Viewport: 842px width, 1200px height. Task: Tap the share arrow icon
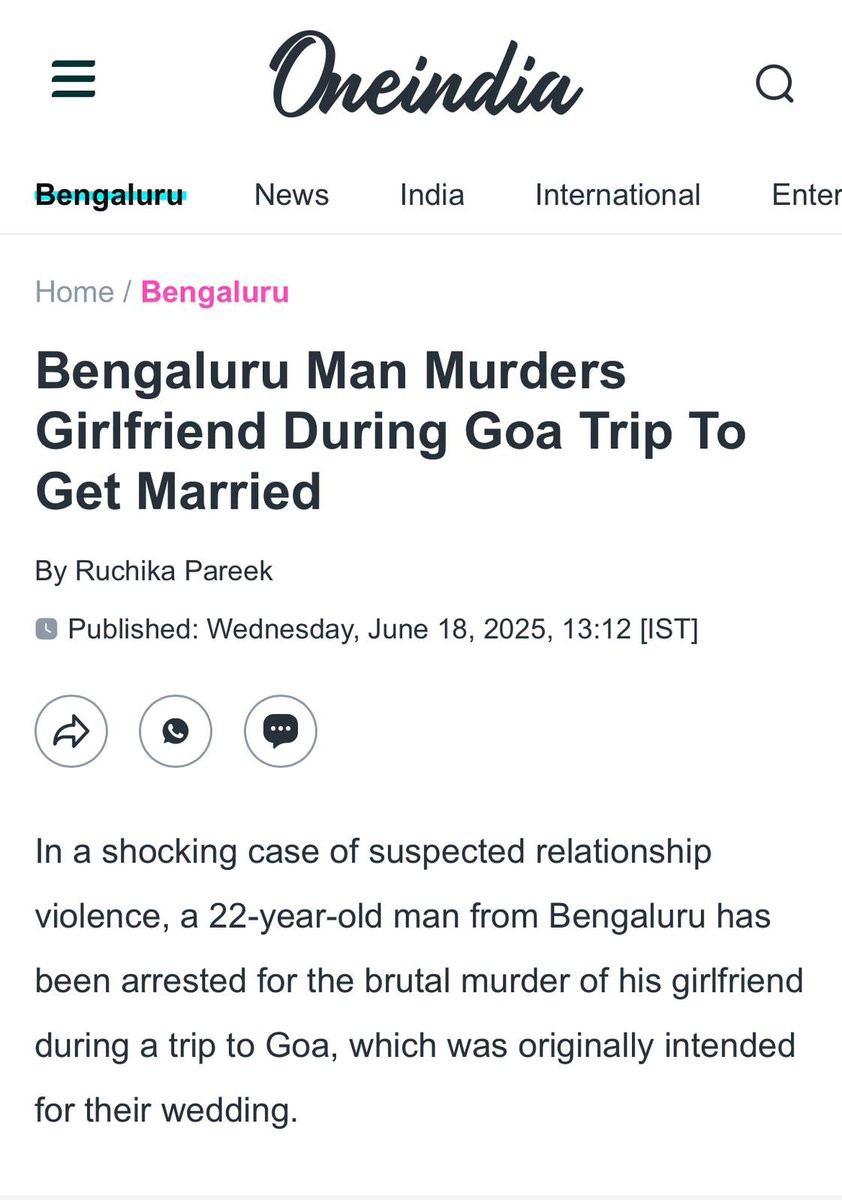[x=71, y=732]
